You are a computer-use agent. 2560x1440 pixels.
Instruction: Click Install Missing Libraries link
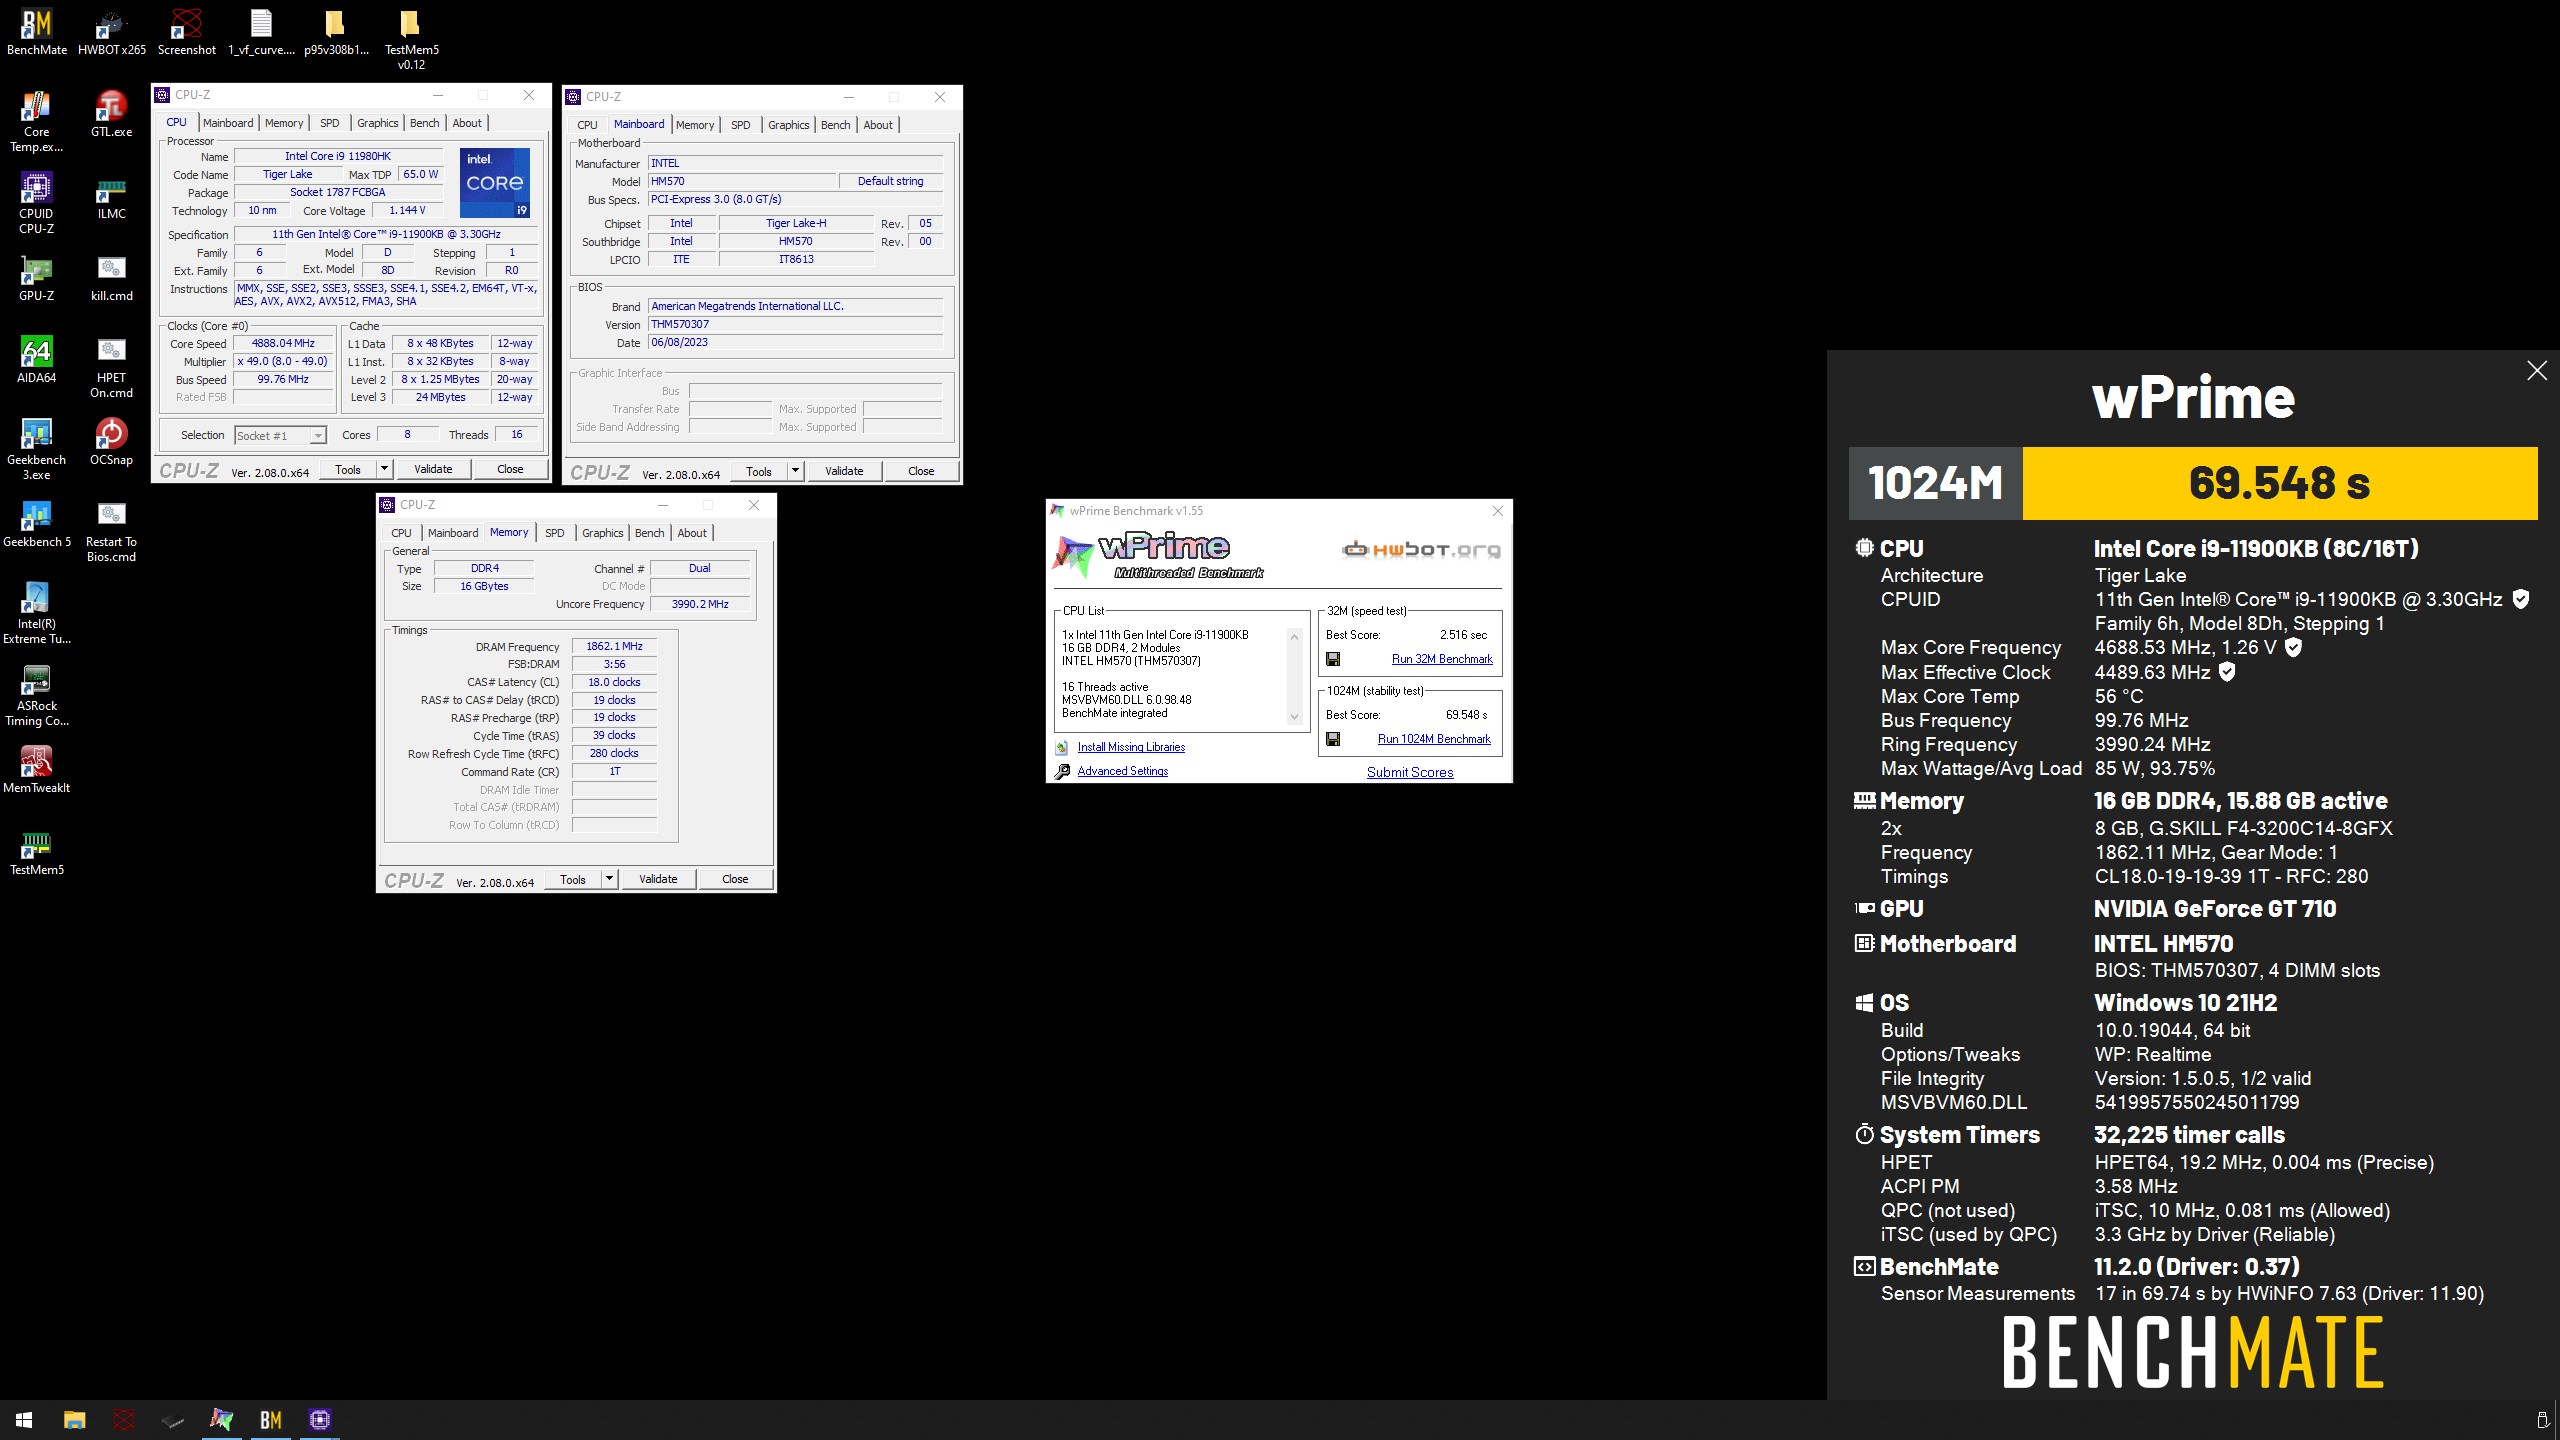(x=1131, y=747)
